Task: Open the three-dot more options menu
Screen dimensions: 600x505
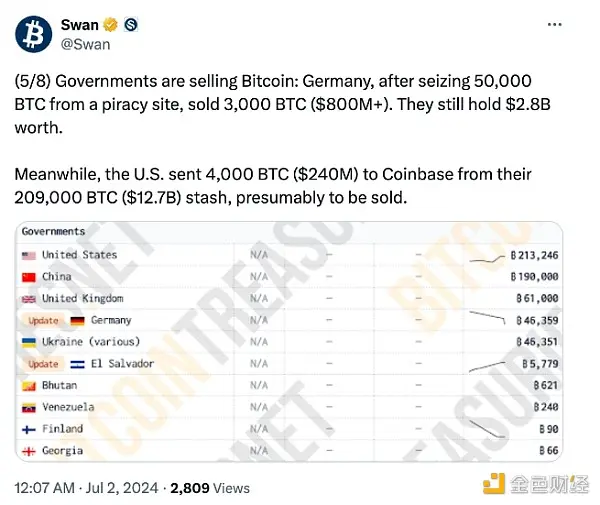Action: coord(554,24)
